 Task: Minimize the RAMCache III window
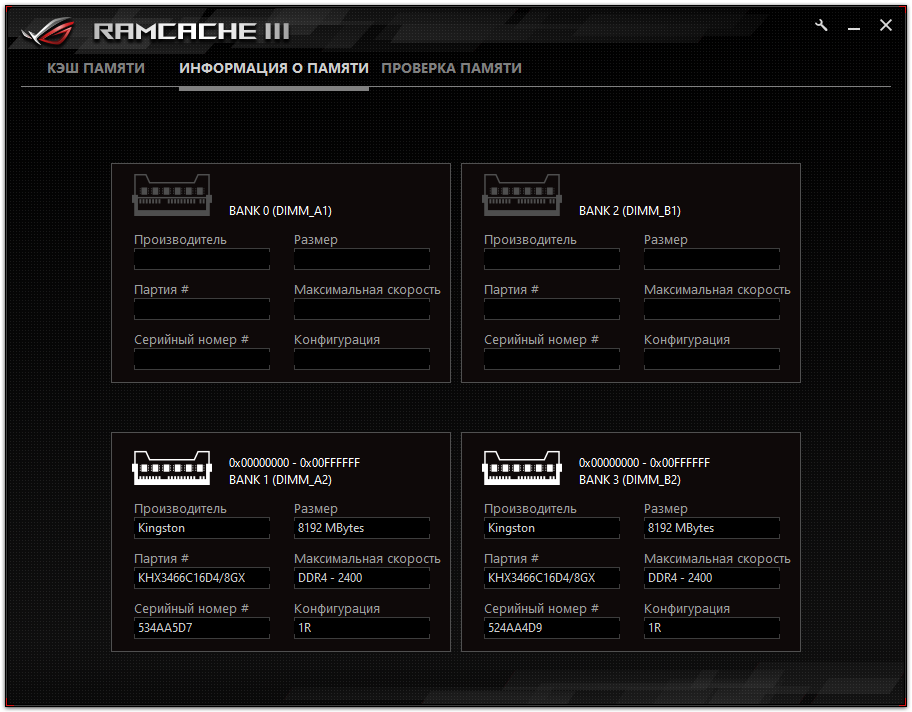(853, 27)
